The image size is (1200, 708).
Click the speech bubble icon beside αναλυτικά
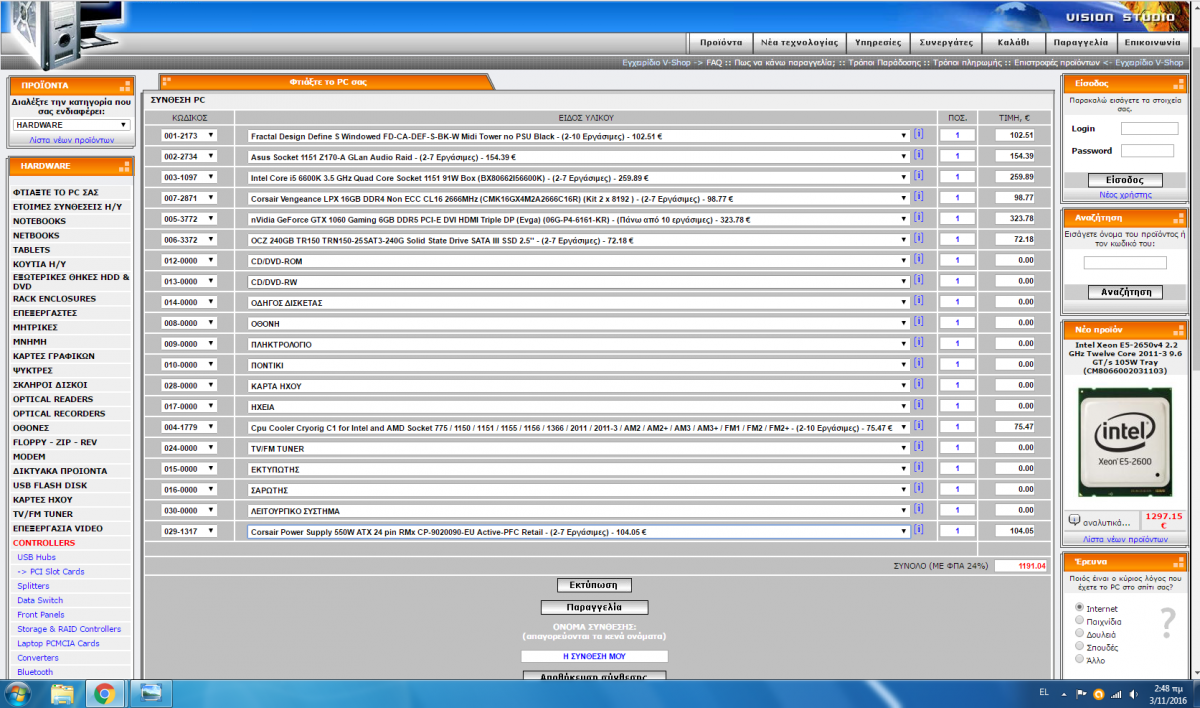[x=1073, y=521]
